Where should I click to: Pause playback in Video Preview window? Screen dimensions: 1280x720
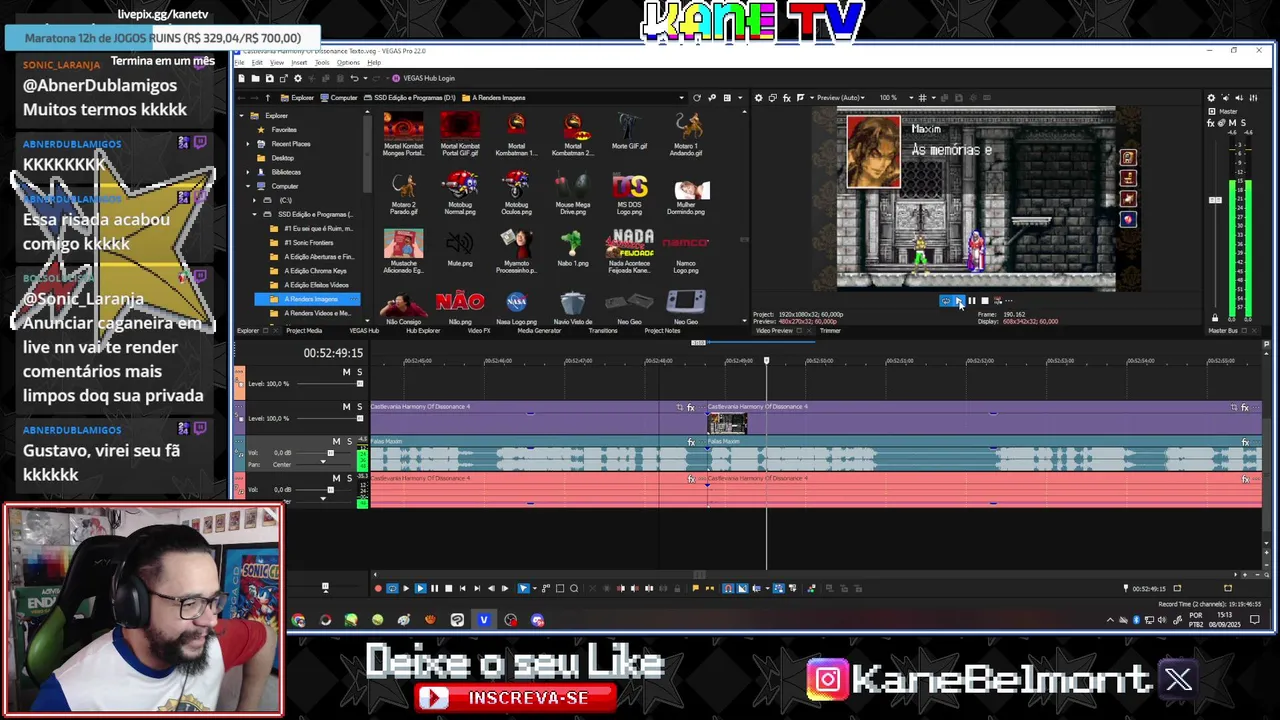971,300
